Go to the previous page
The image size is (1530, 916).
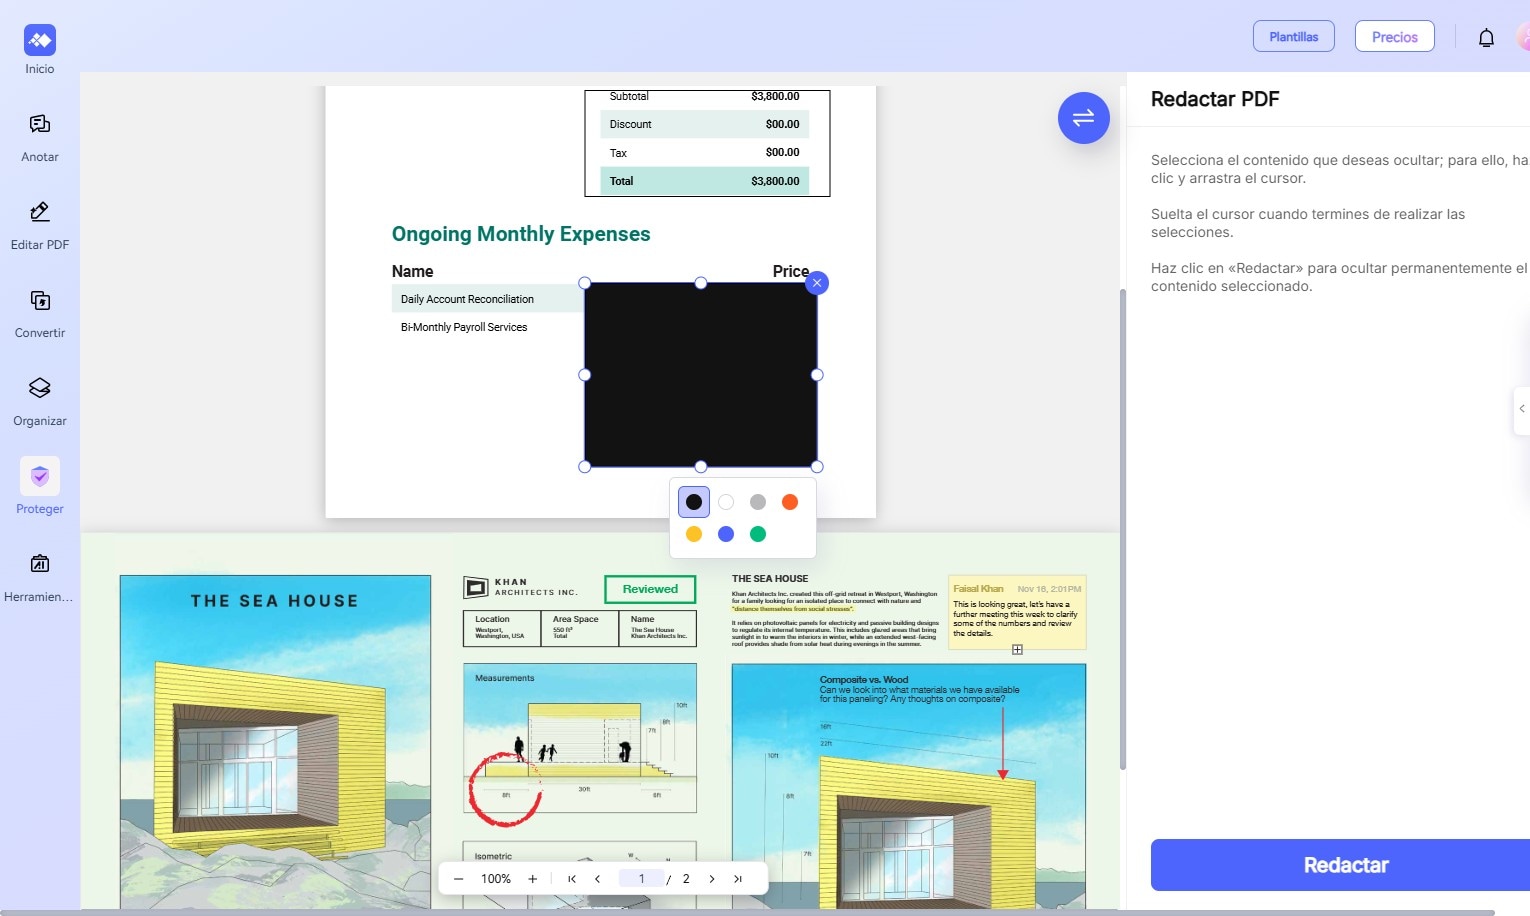597,879
